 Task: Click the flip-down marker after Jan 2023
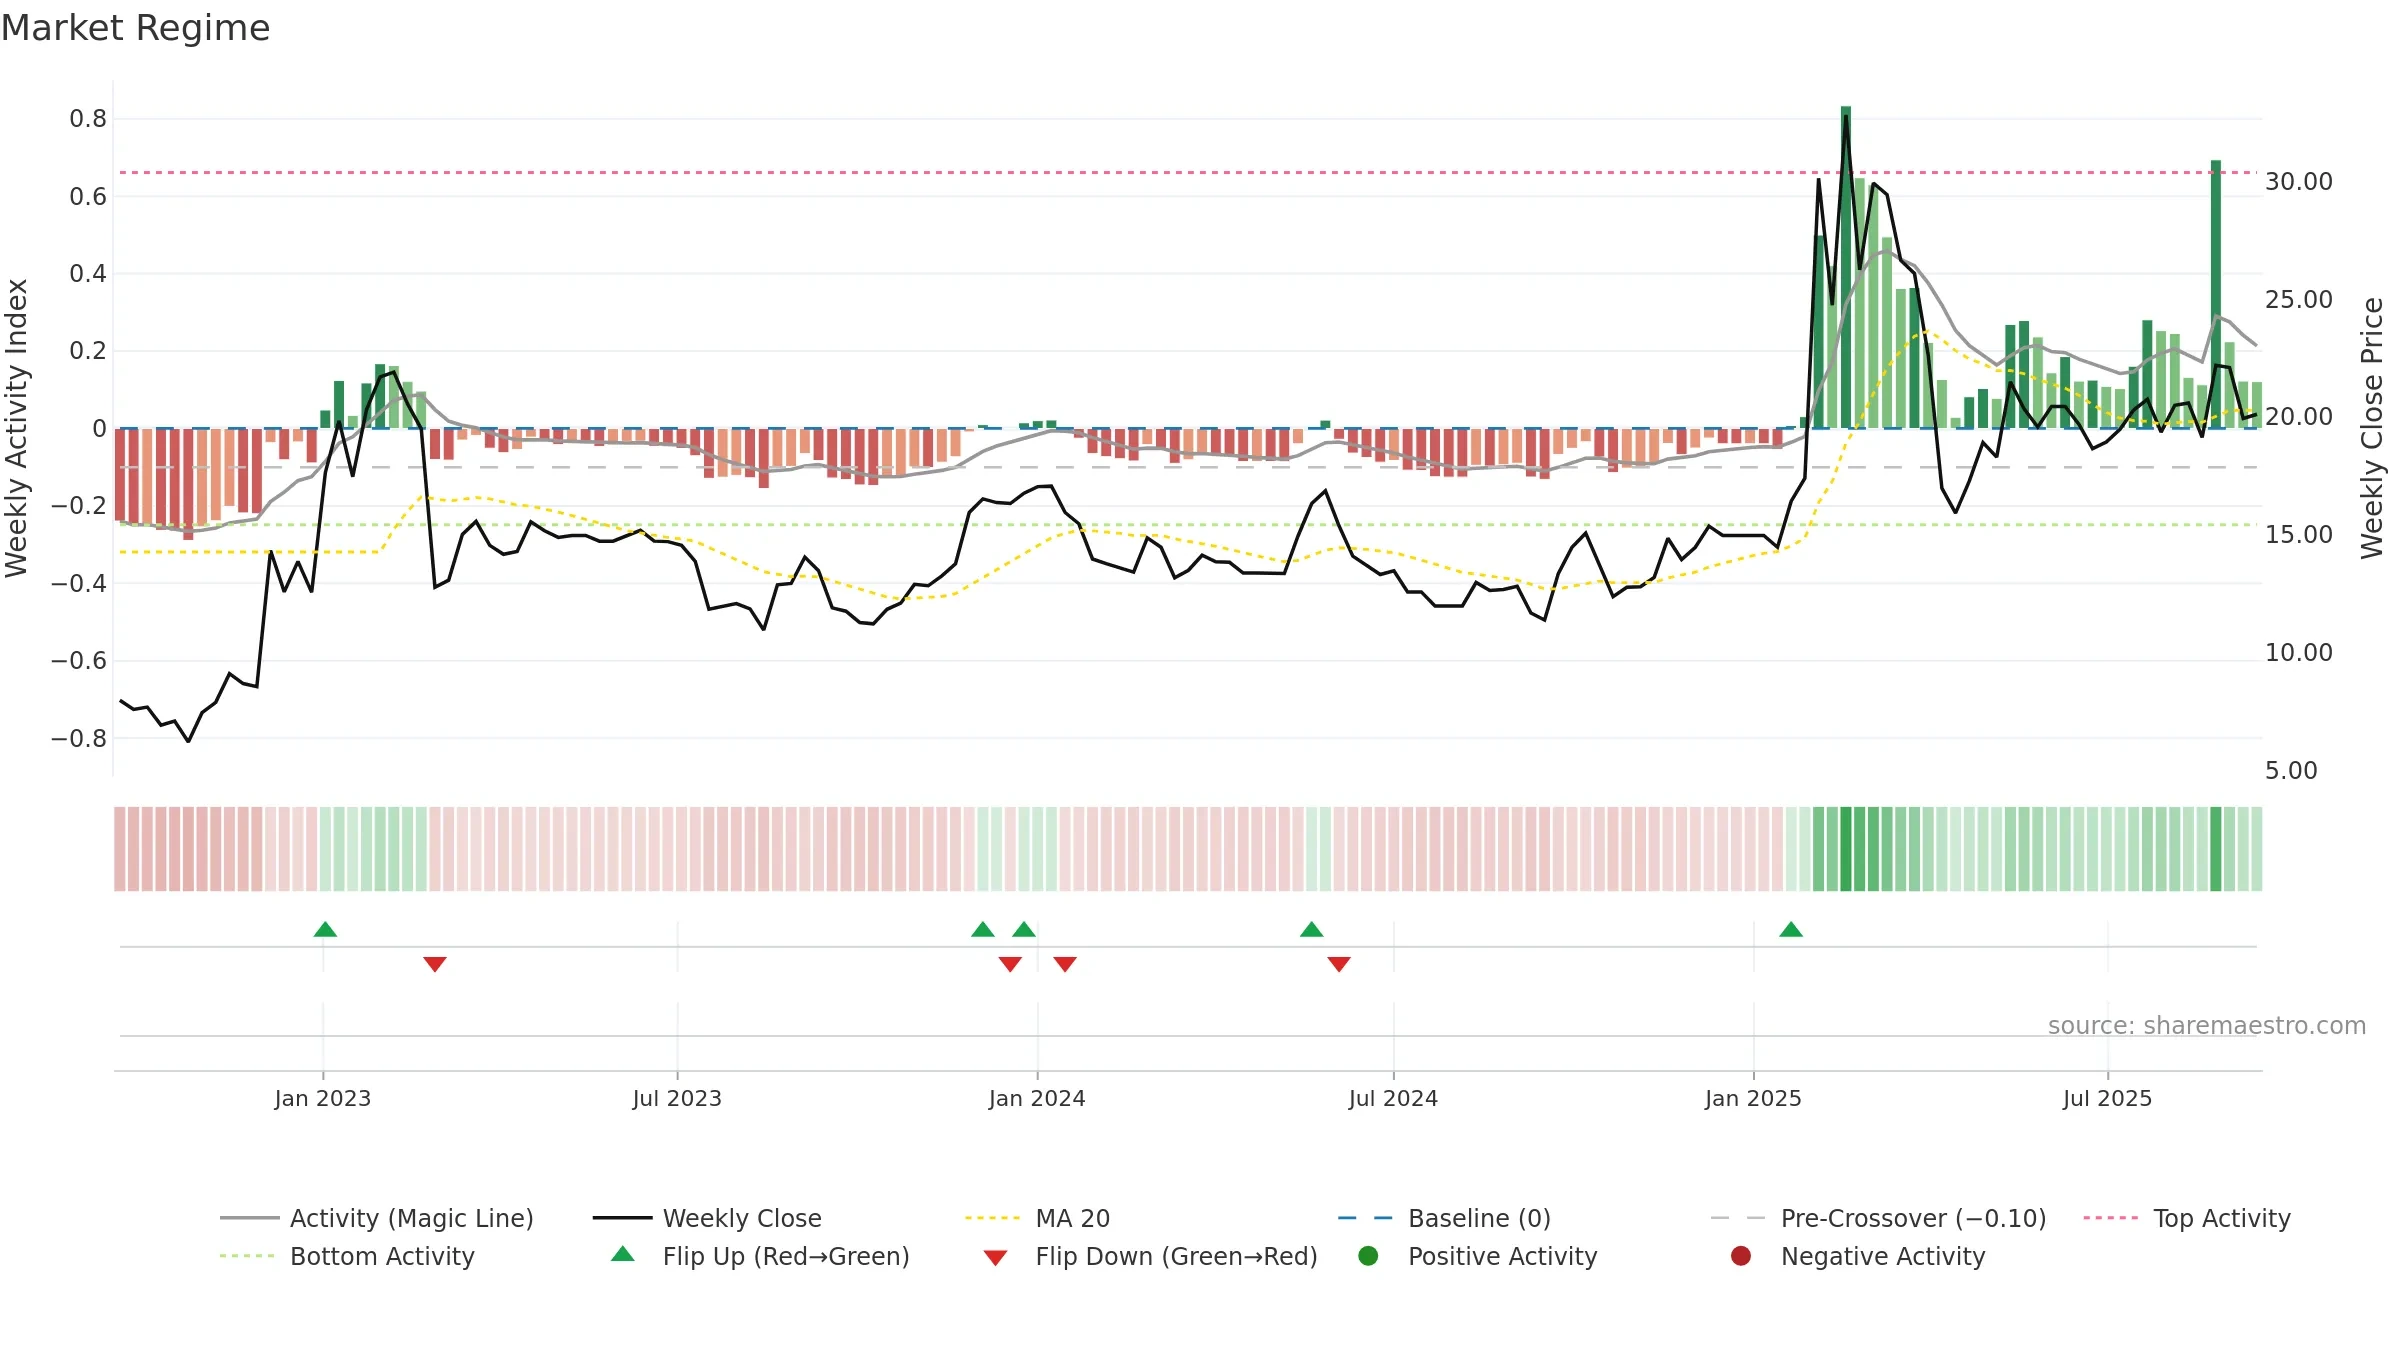pos(435,964)
